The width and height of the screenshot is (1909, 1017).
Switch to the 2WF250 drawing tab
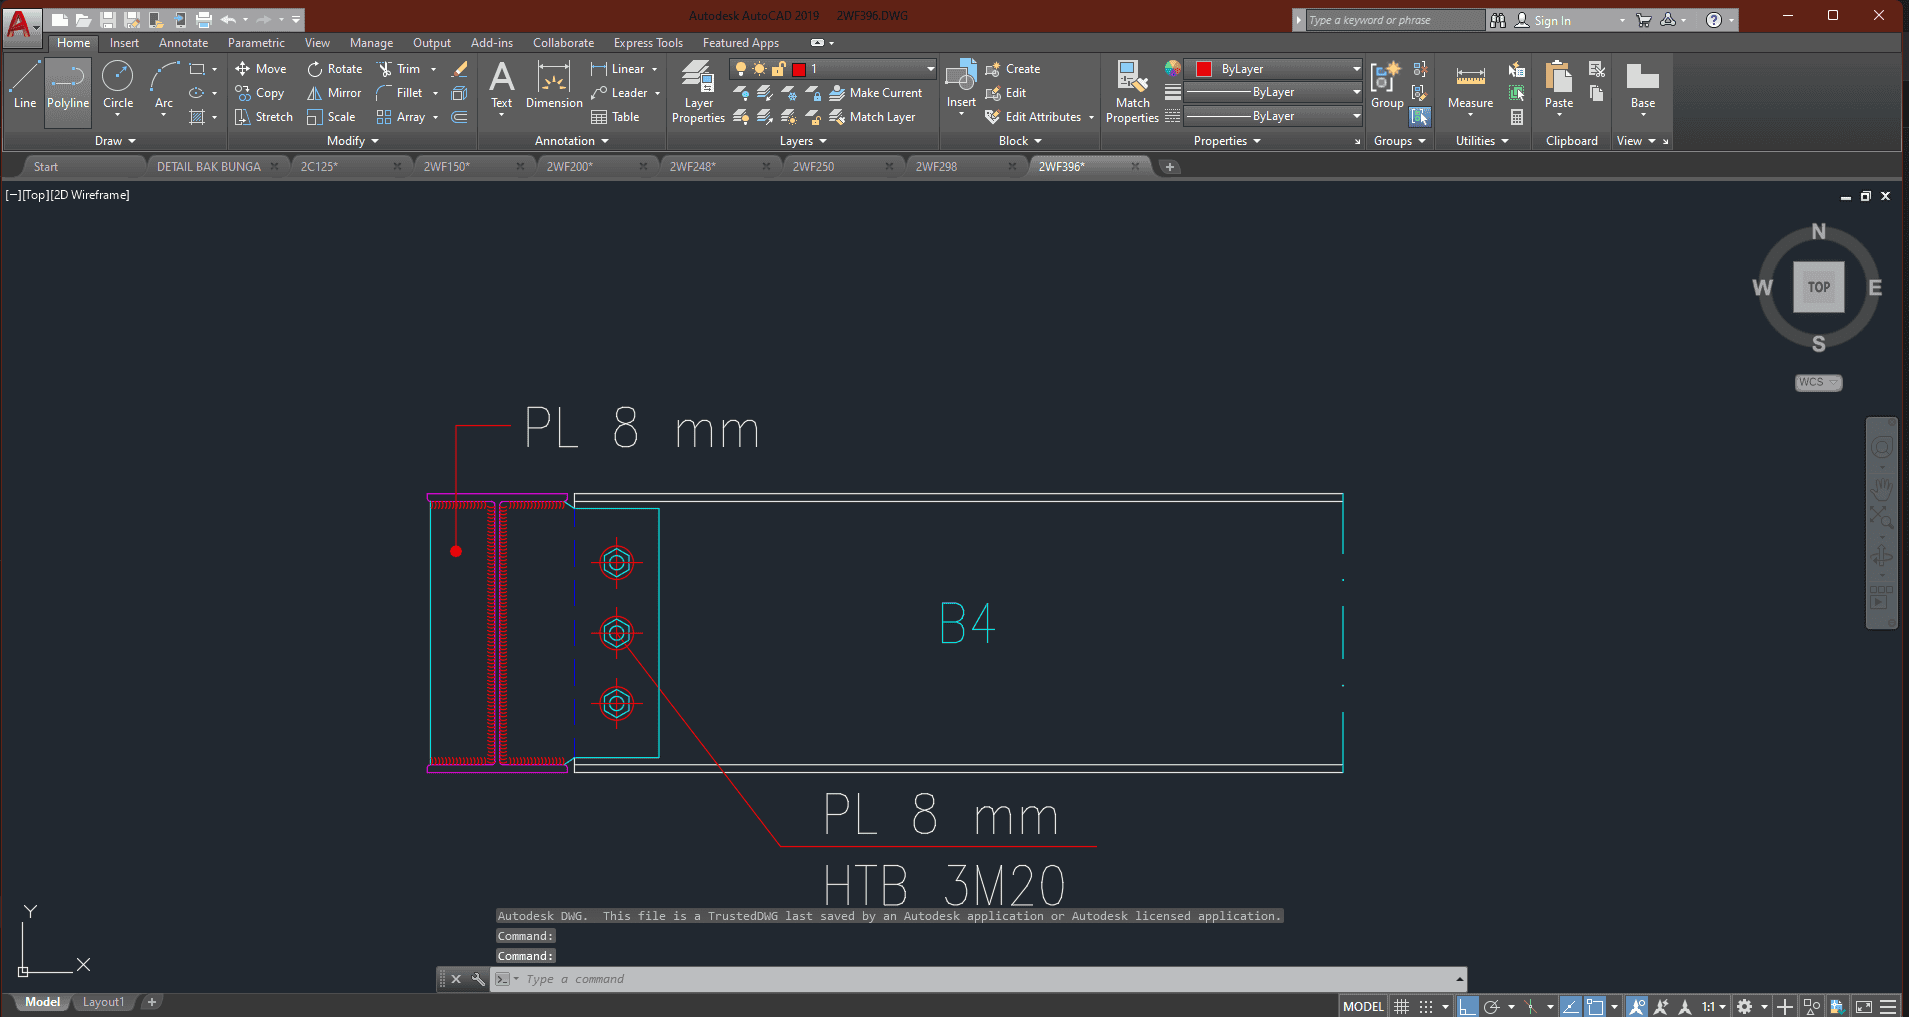[813, 167]
